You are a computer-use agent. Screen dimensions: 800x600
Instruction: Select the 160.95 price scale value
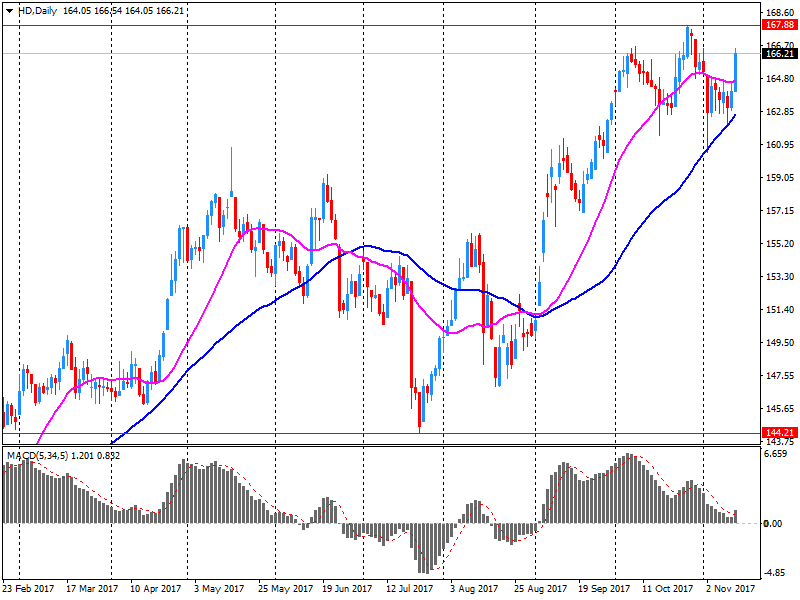780,145
